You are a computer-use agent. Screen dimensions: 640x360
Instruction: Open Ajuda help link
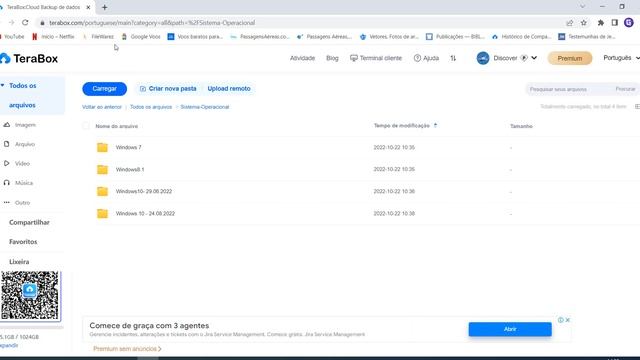pos(427,58)
